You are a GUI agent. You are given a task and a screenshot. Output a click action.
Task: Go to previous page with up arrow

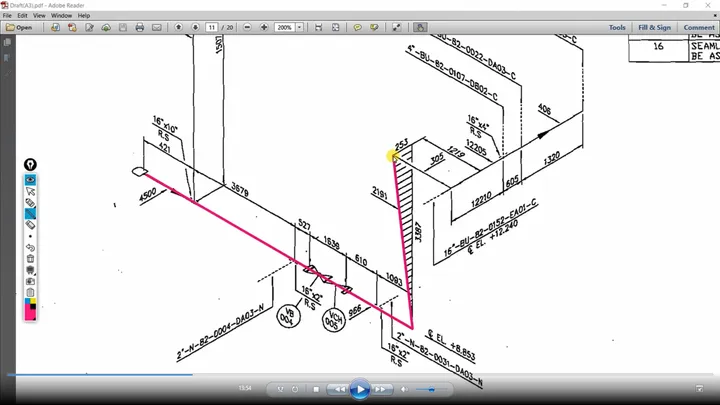point(179,28)
